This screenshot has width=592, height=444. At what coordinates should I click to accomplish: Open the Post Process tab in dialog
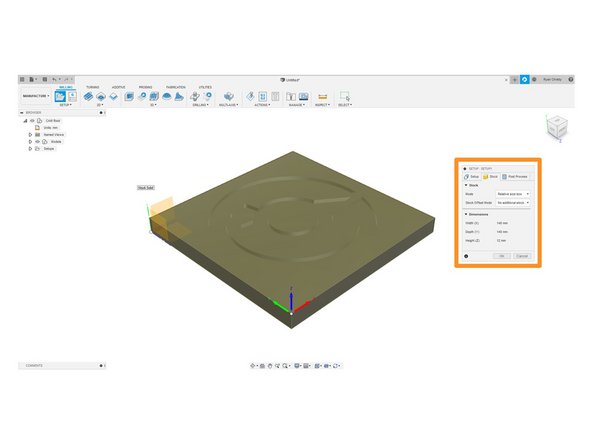pos(515,176)
